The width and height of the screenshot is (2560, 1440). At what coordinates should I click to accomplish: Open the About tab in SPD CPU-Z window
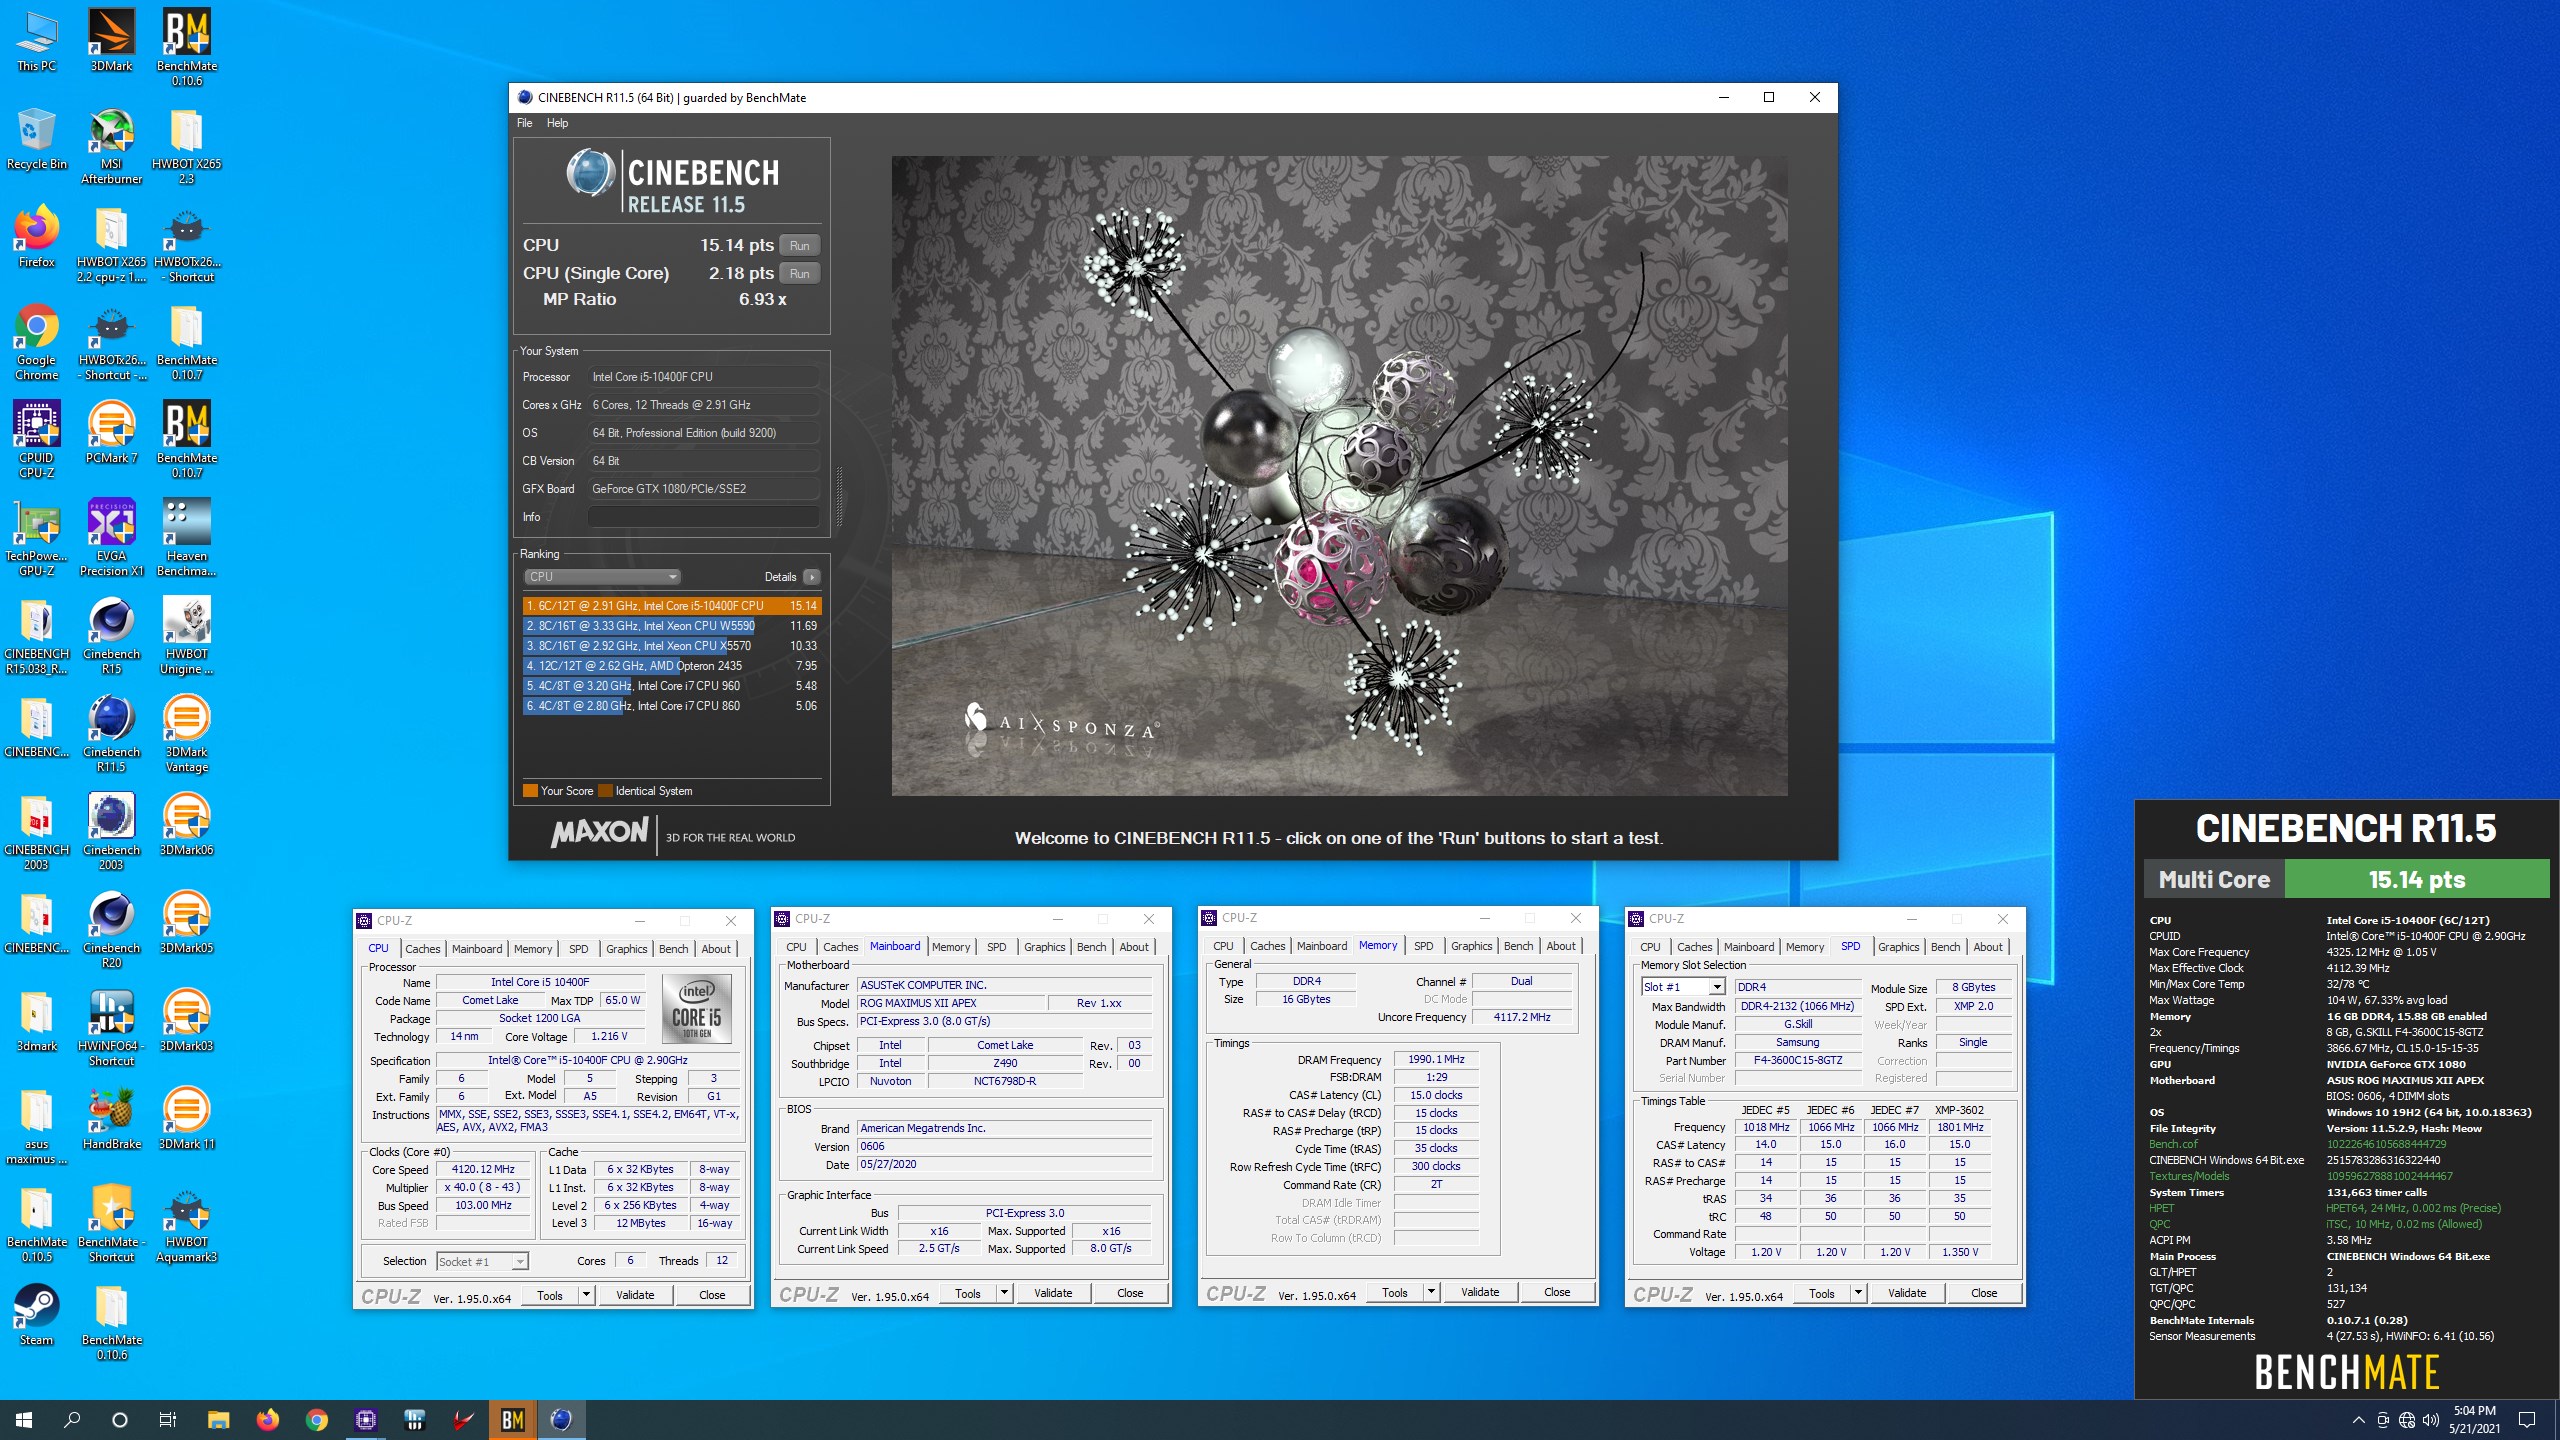(1988, 947)
